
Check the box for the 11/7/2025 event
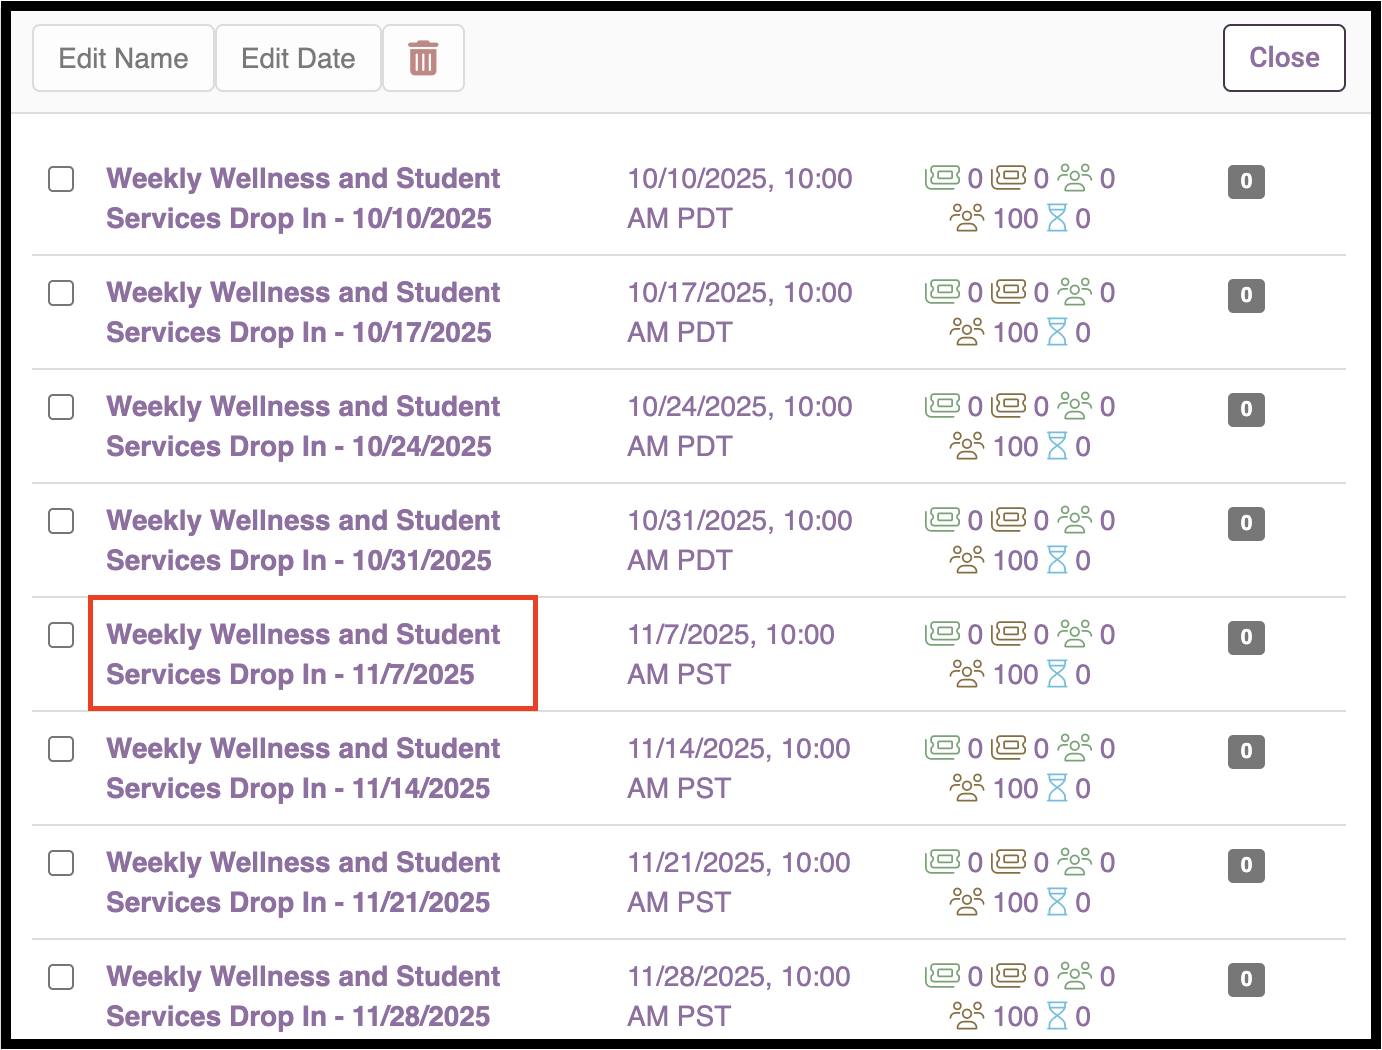tap(61, 635)
